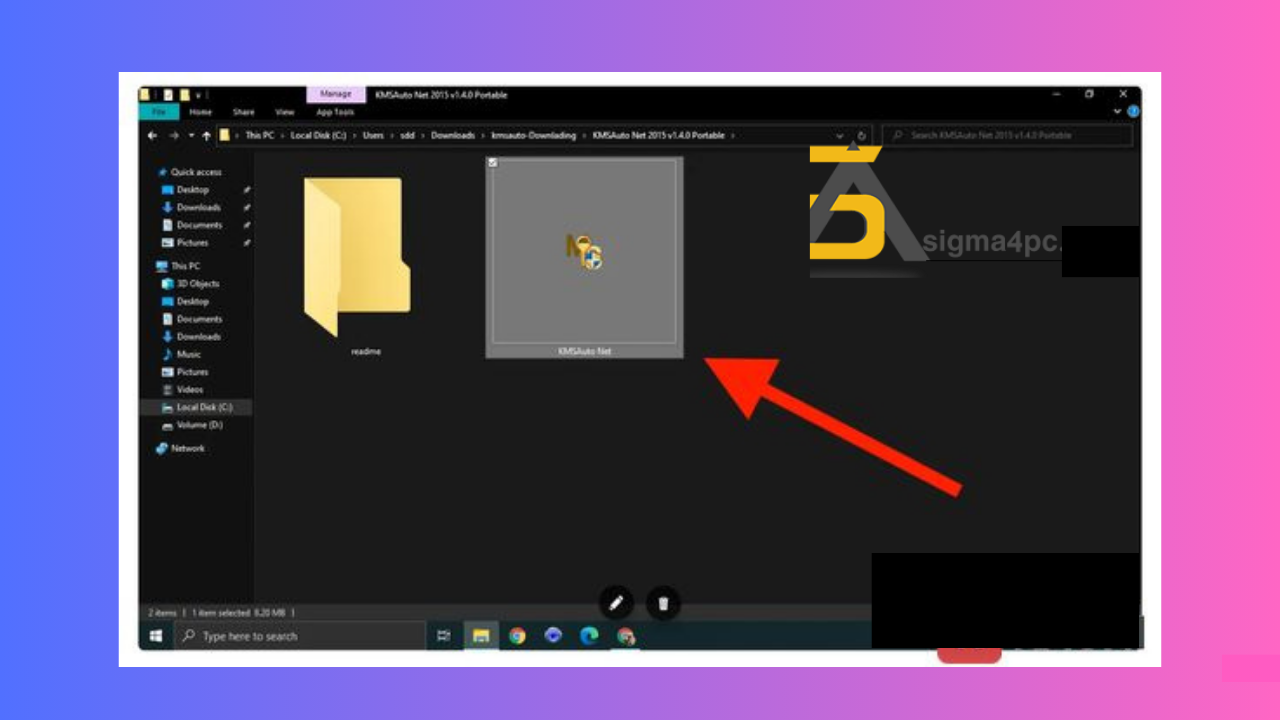Open Task View on the taskbar

pyautogui.click(x=444, y=636)
